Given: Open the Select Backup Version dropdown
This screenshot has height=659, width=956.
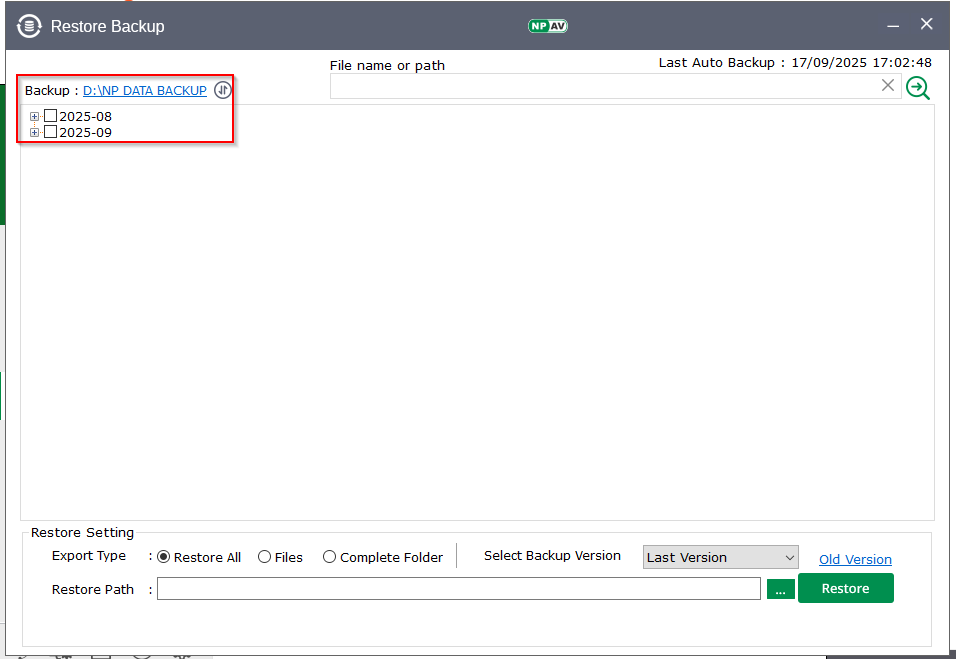Looking at the screenshot, I should click(720, 557).
